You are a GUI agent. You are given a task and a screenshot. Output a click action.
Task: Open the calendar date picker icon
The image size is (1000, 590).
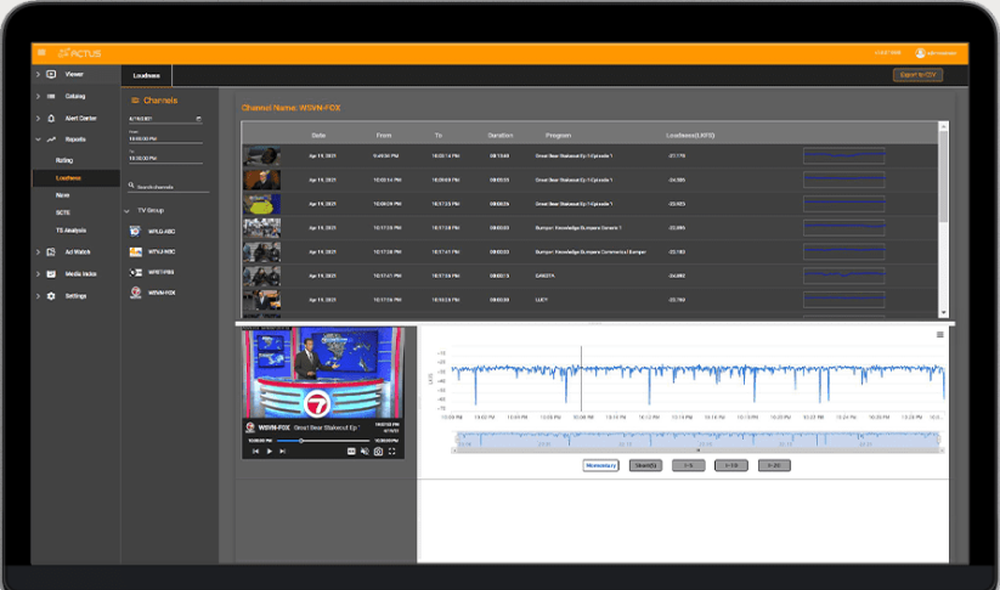click(x=200, y=118)
